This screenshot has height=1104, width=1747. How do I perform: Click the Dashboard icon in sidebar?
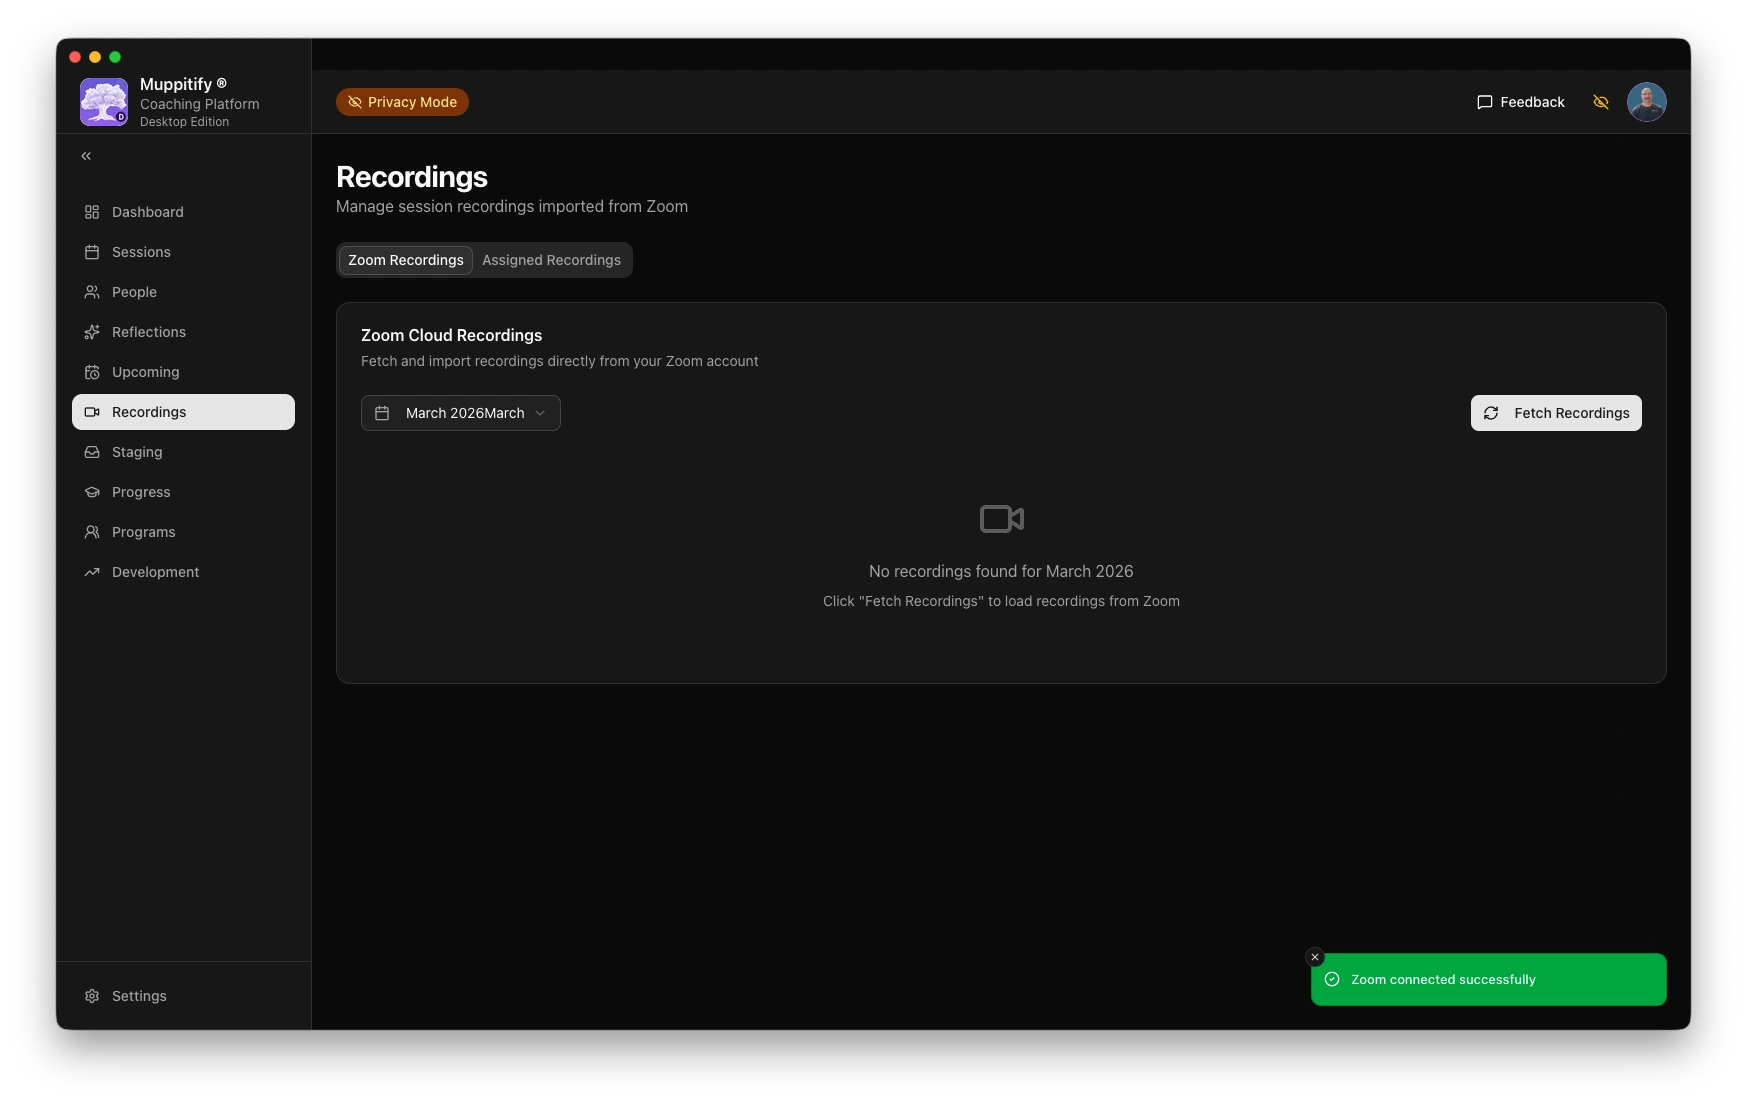pyautogui.click(x=92, y=212)
